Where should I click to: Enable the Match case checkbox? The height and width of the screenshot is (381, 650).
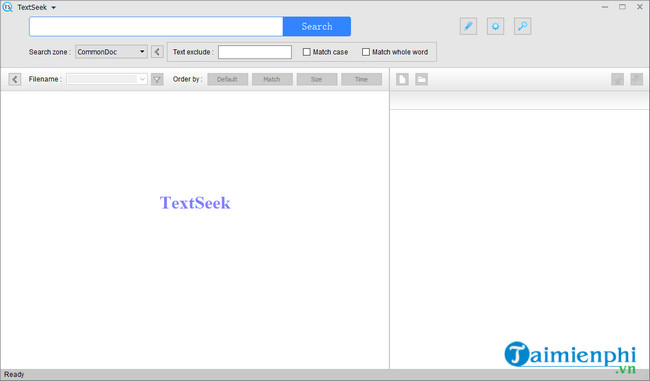[307, 52]
